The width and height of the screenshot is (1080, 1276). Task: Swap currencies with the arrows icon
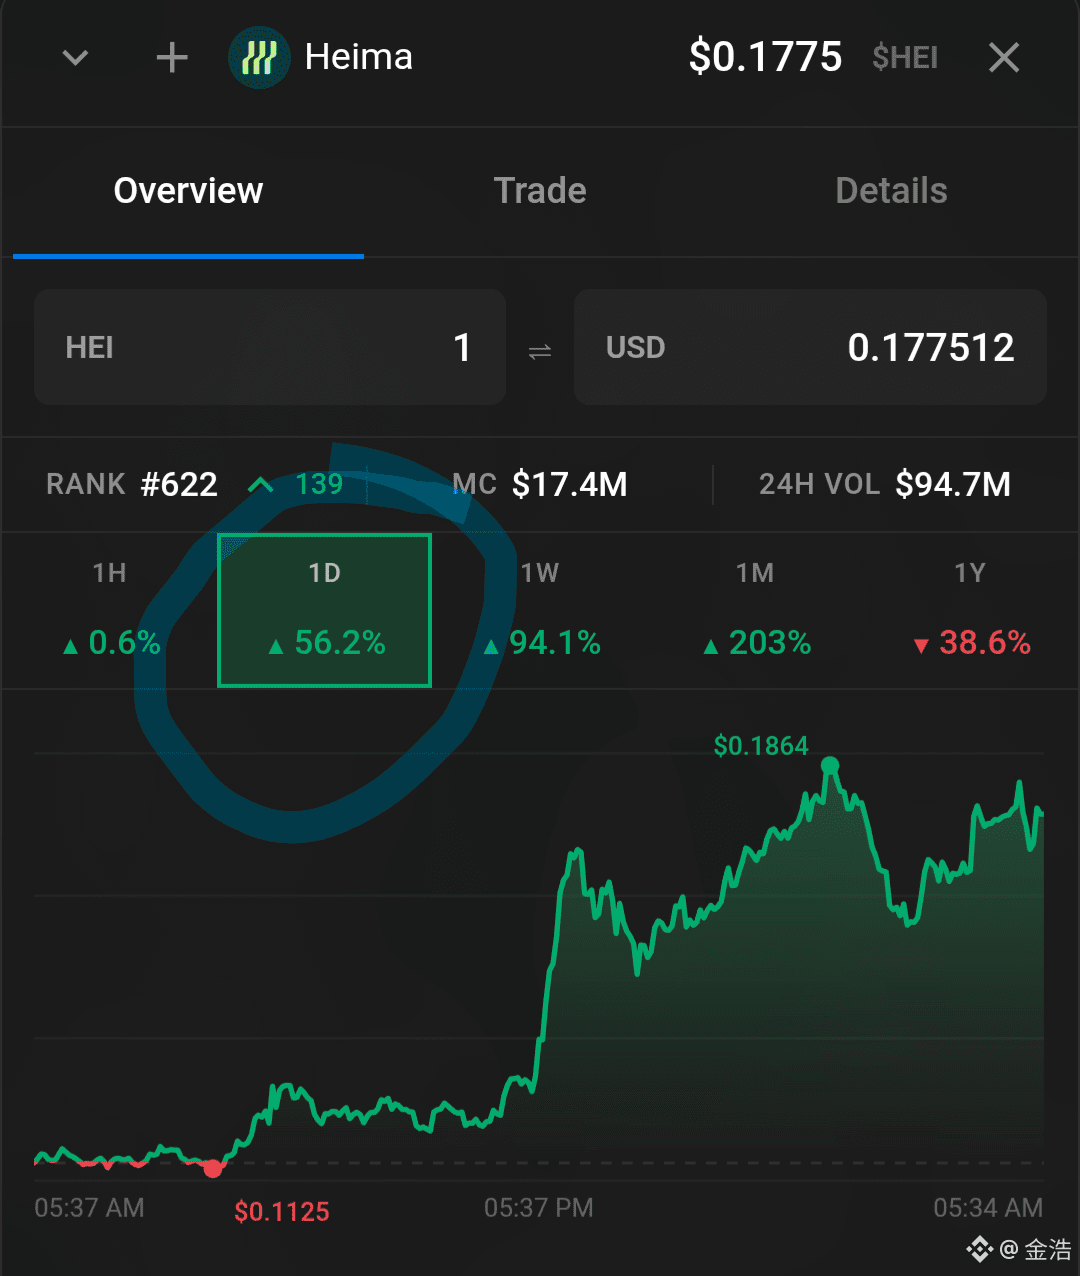pos(540,351)
